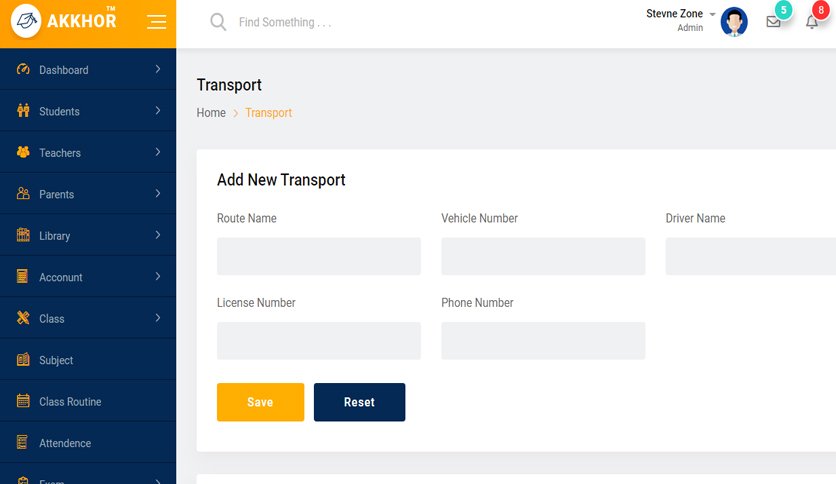Click the Route Name input field
The width and height of the screenshot is (836, 484).
click(x=319, y=256)
